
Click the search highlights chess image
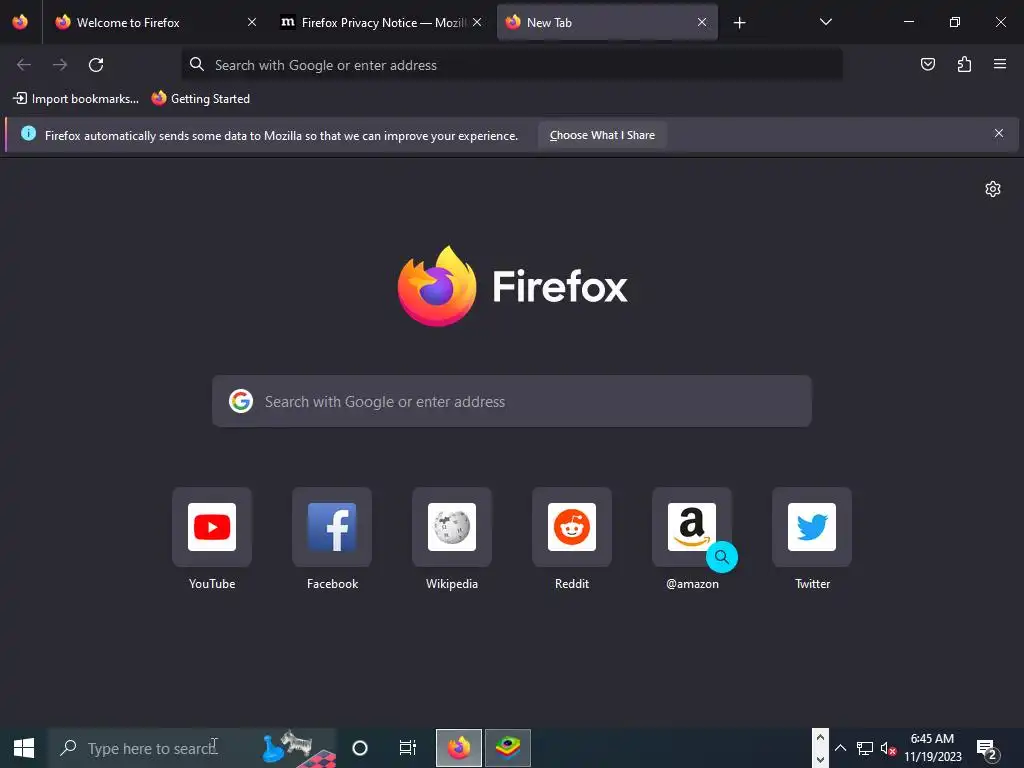(299, 748)
